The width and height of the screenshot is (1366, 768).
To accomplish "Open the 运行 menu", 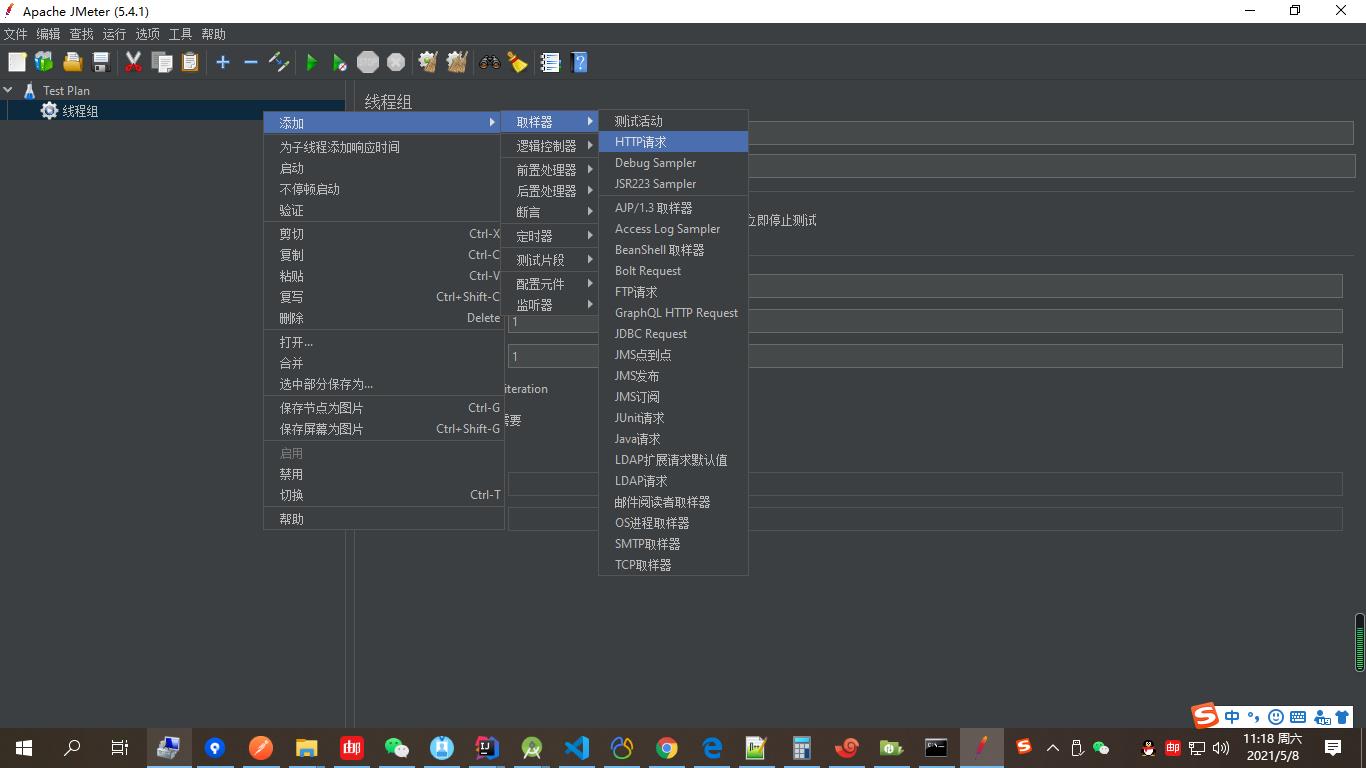I will 114,34.
